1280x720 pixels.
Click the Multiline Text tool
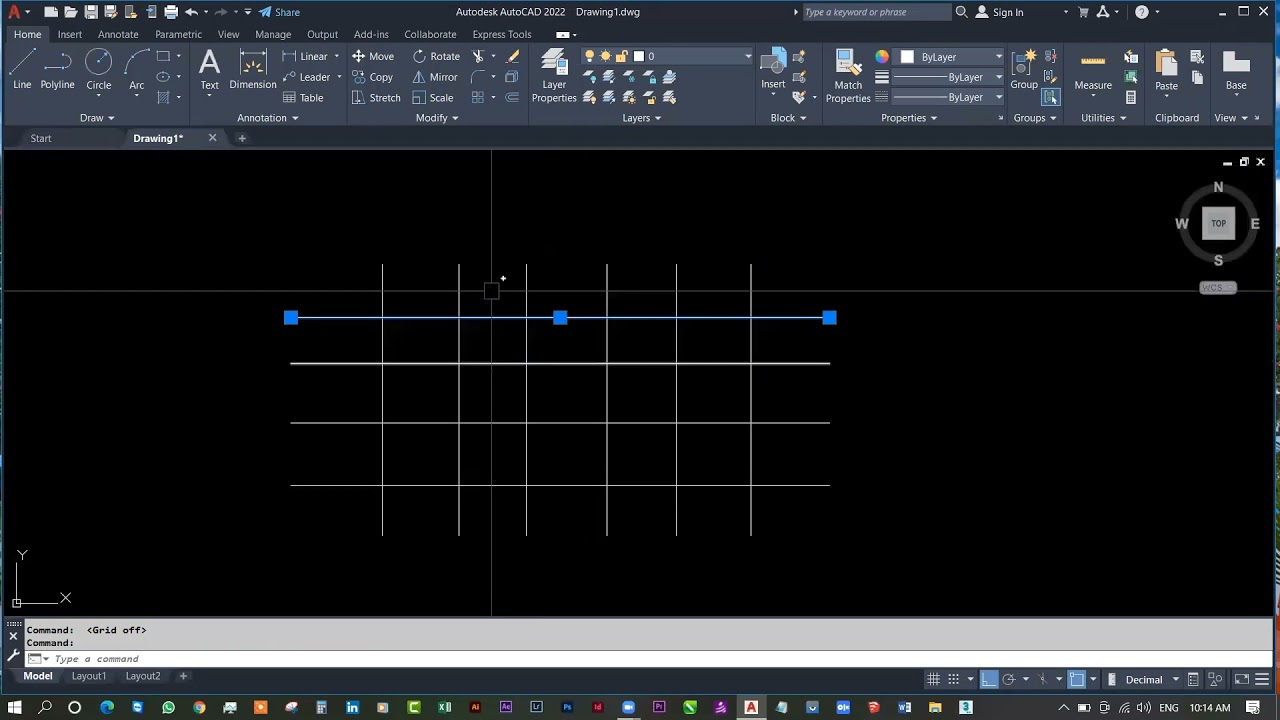pyautogui.click(x=209, y=70)
